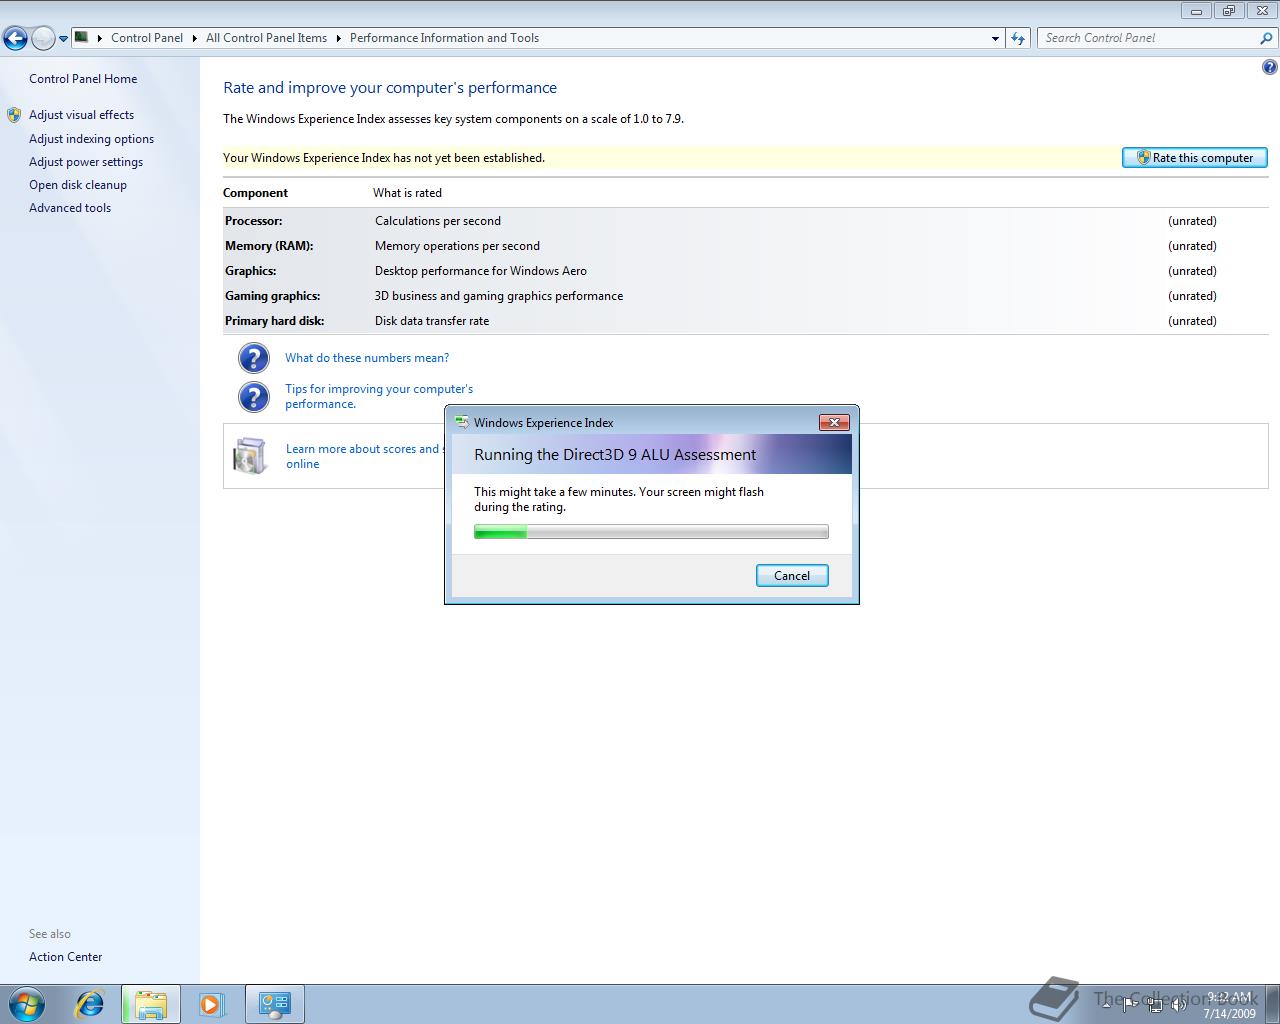The height and width of the screenshot is (1024, 1280).
Task: Click the All Control Panel Items breadcrumb
Action: pyautogui.click(x=266, y=38)
